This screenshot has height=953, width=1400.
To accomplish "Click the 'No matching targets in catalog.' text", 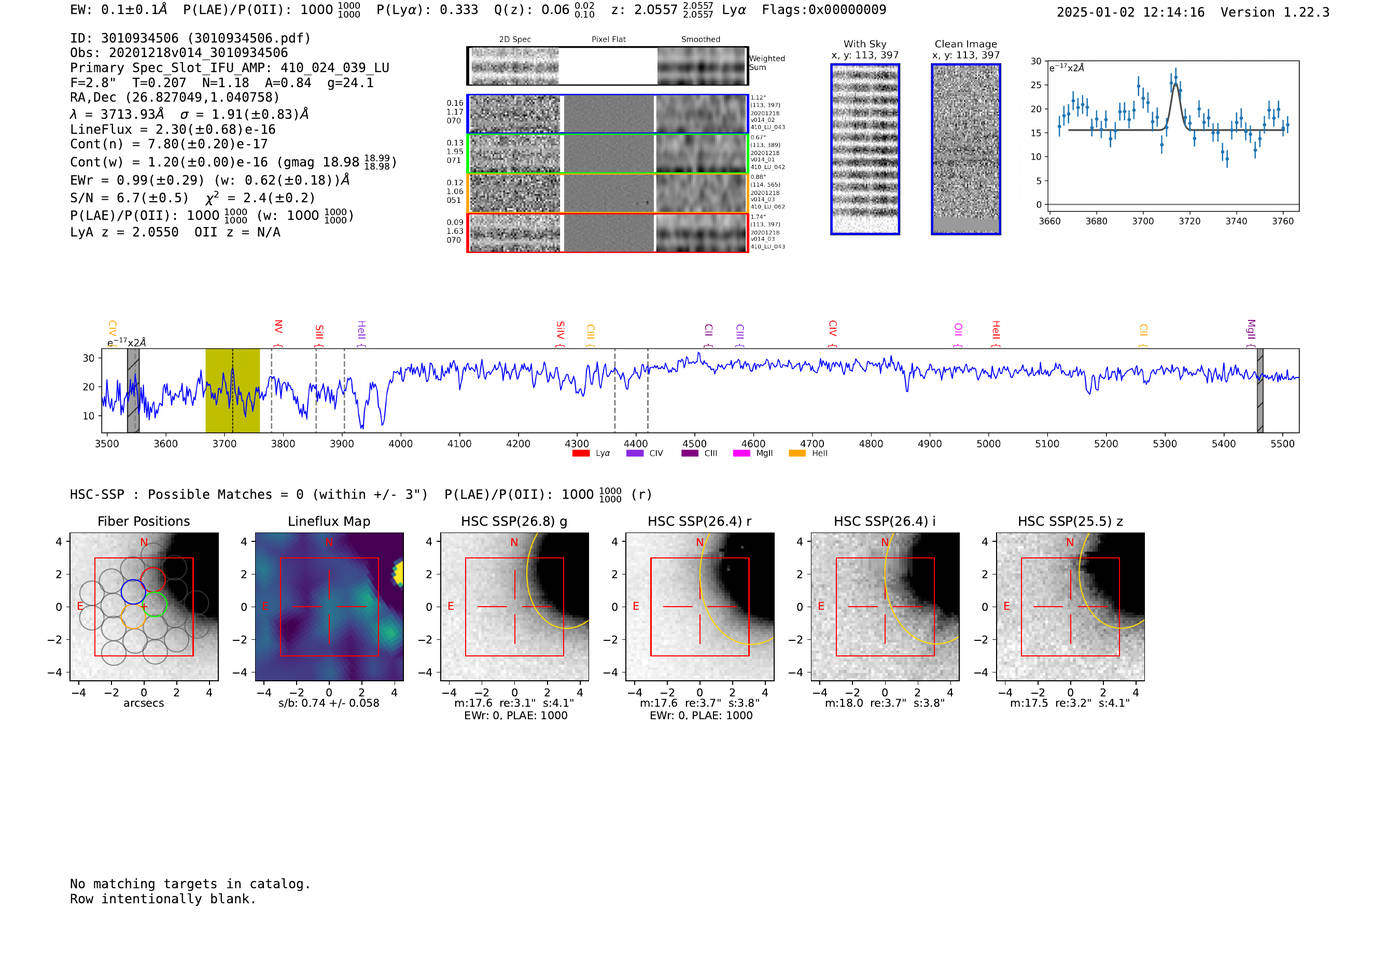I will 190,884.
